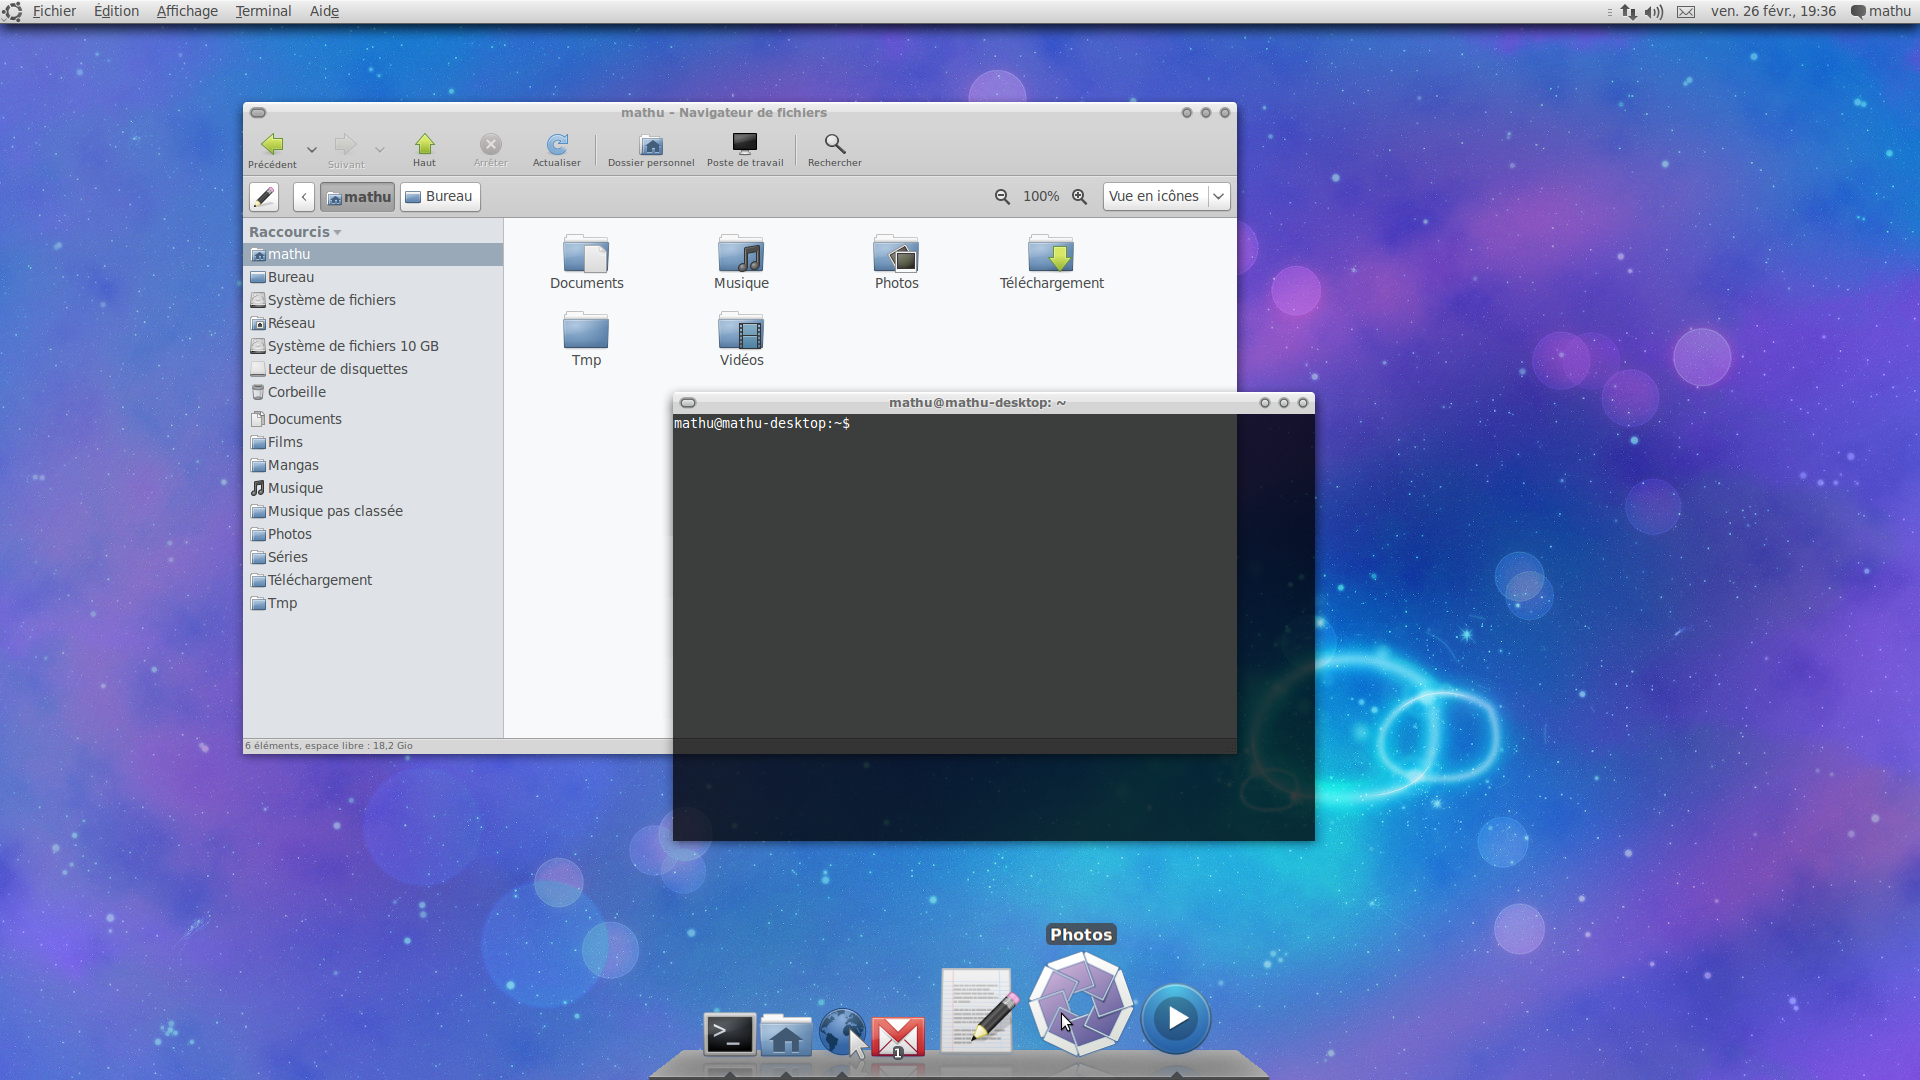Zoom out with the minus magnifier
This screenshot has width=1920, height=1080.
1002,197
